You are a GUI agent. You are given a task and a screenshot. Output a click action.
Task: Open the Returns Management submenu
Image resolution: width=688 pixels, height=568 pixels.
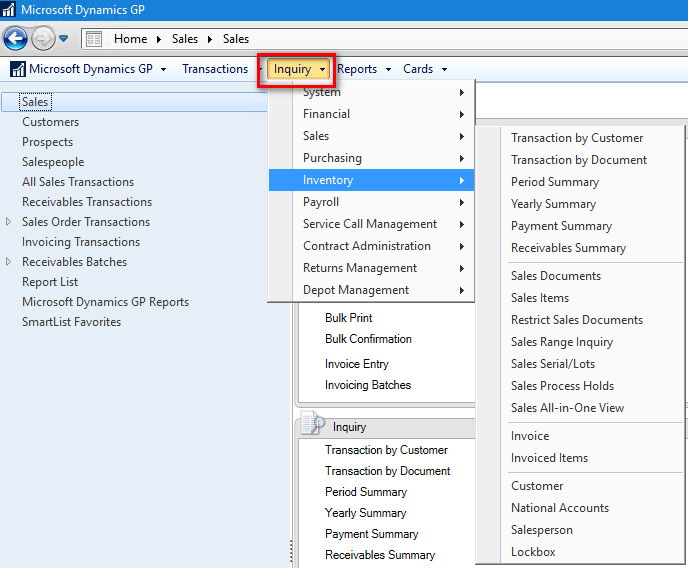pos(372,268)
